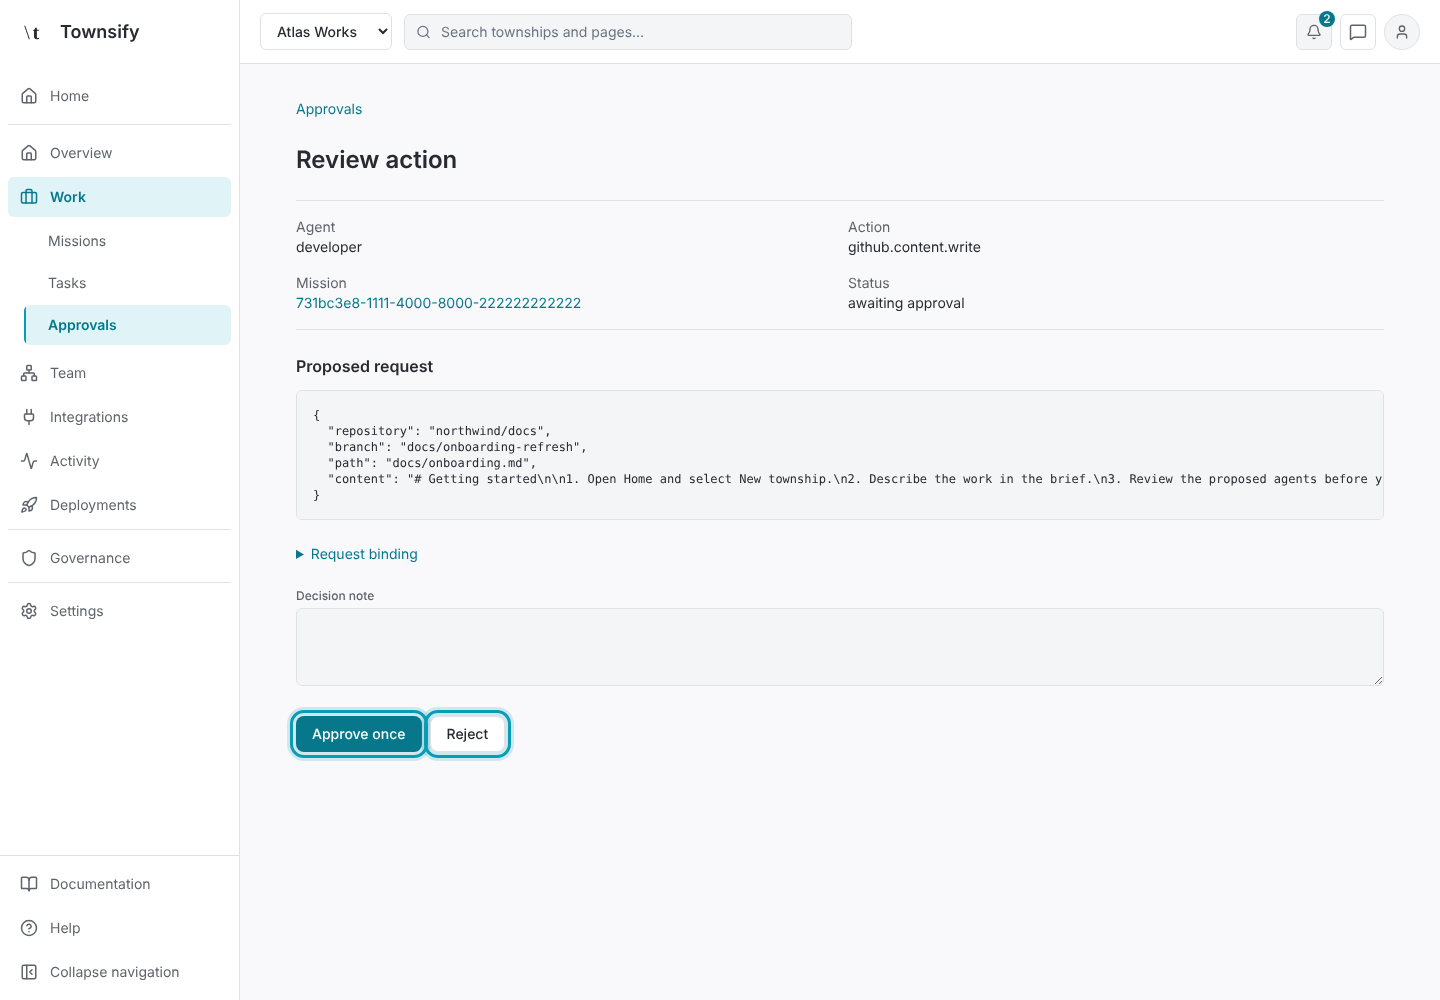Click the github.content.write action value
Image resolution: width=1440 pixels, height=1000 pixels.
[x=914, y=247]
